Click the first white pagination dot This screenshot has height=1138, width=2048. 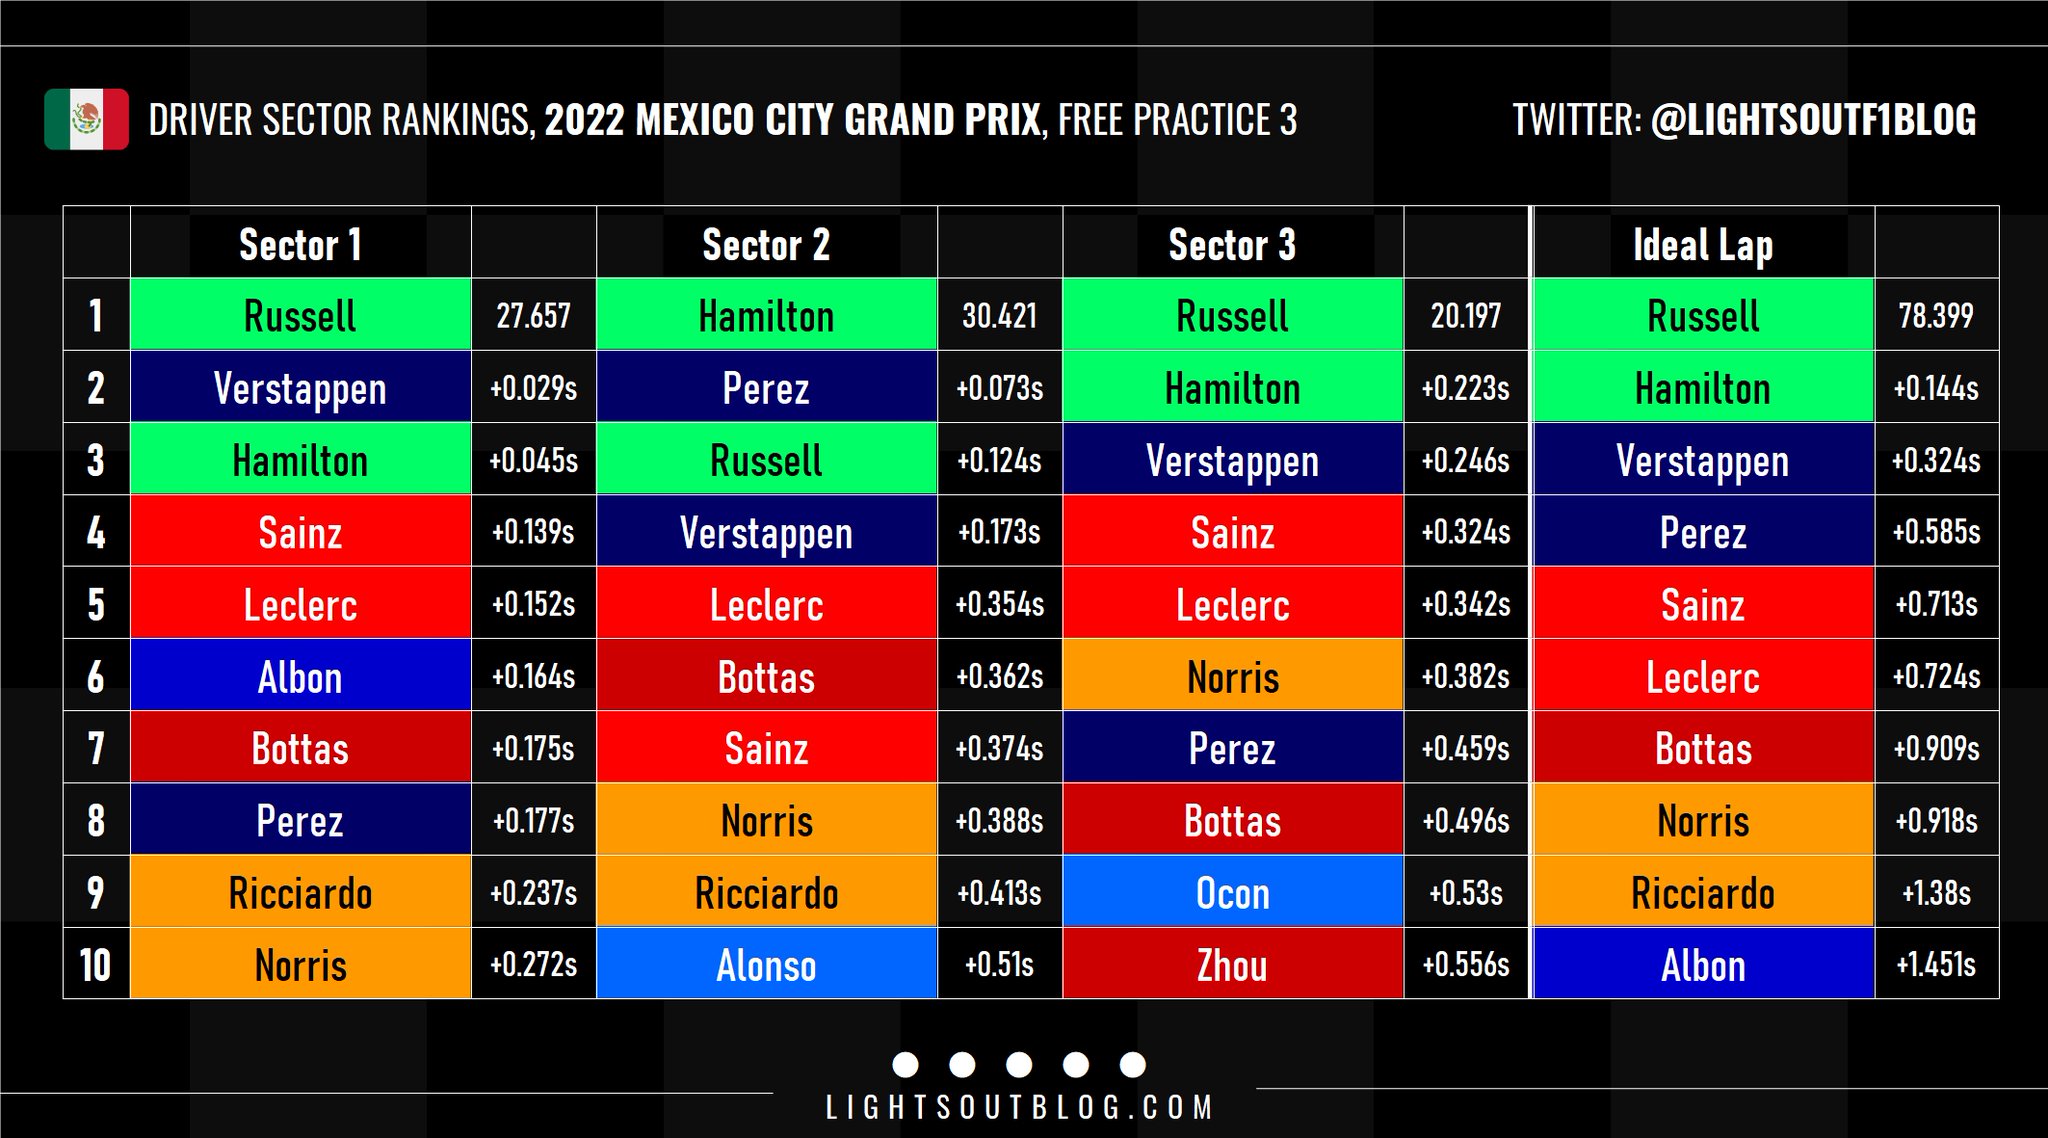905,1064
